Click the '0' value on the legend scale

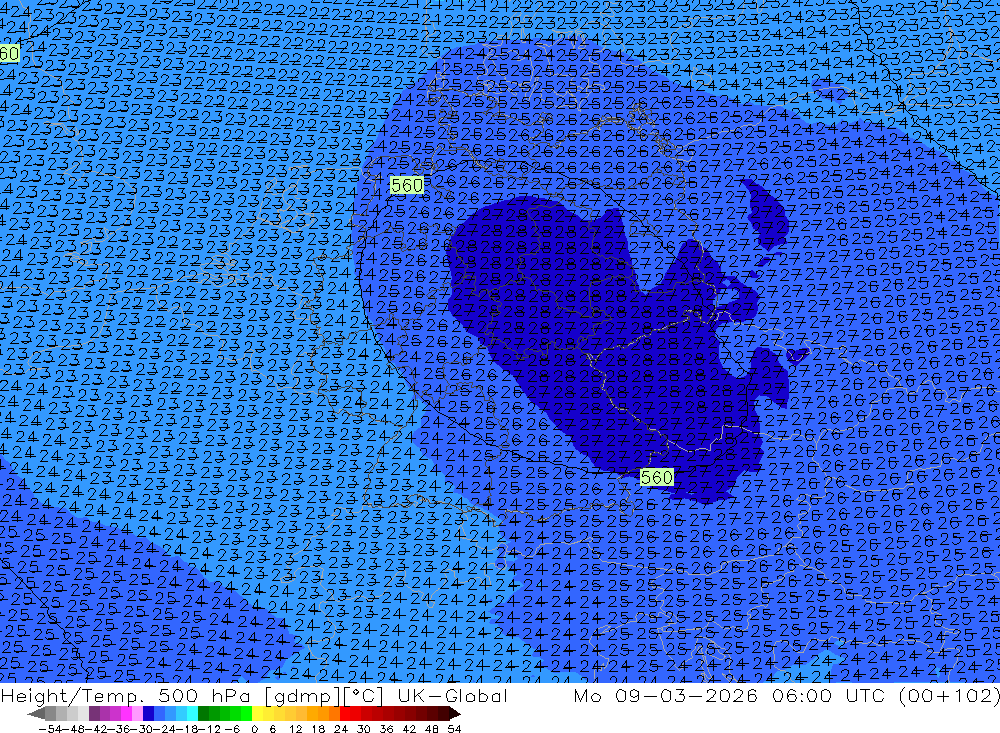click(254, 729)
